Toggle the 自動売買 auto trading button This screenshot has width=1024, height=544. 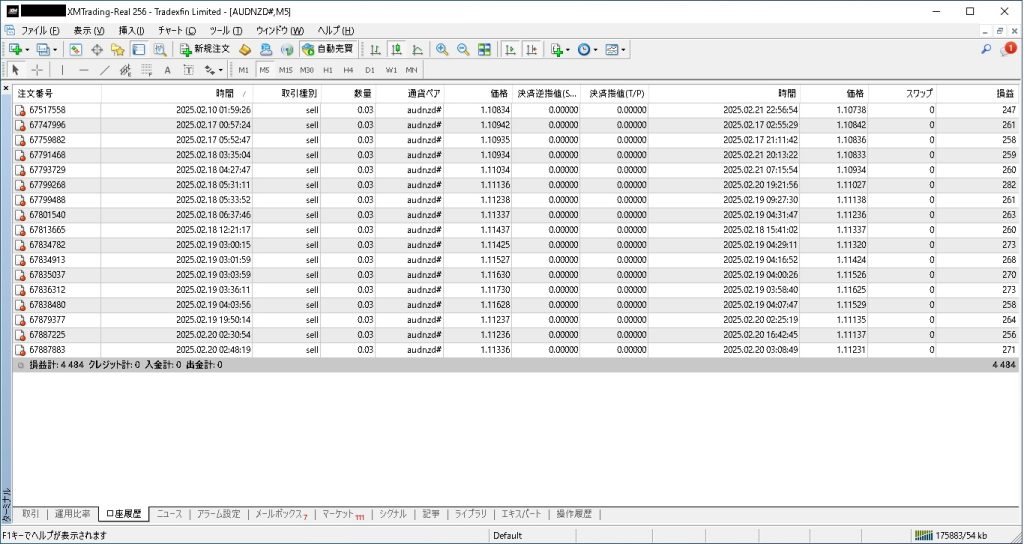[x=326, y=49]
